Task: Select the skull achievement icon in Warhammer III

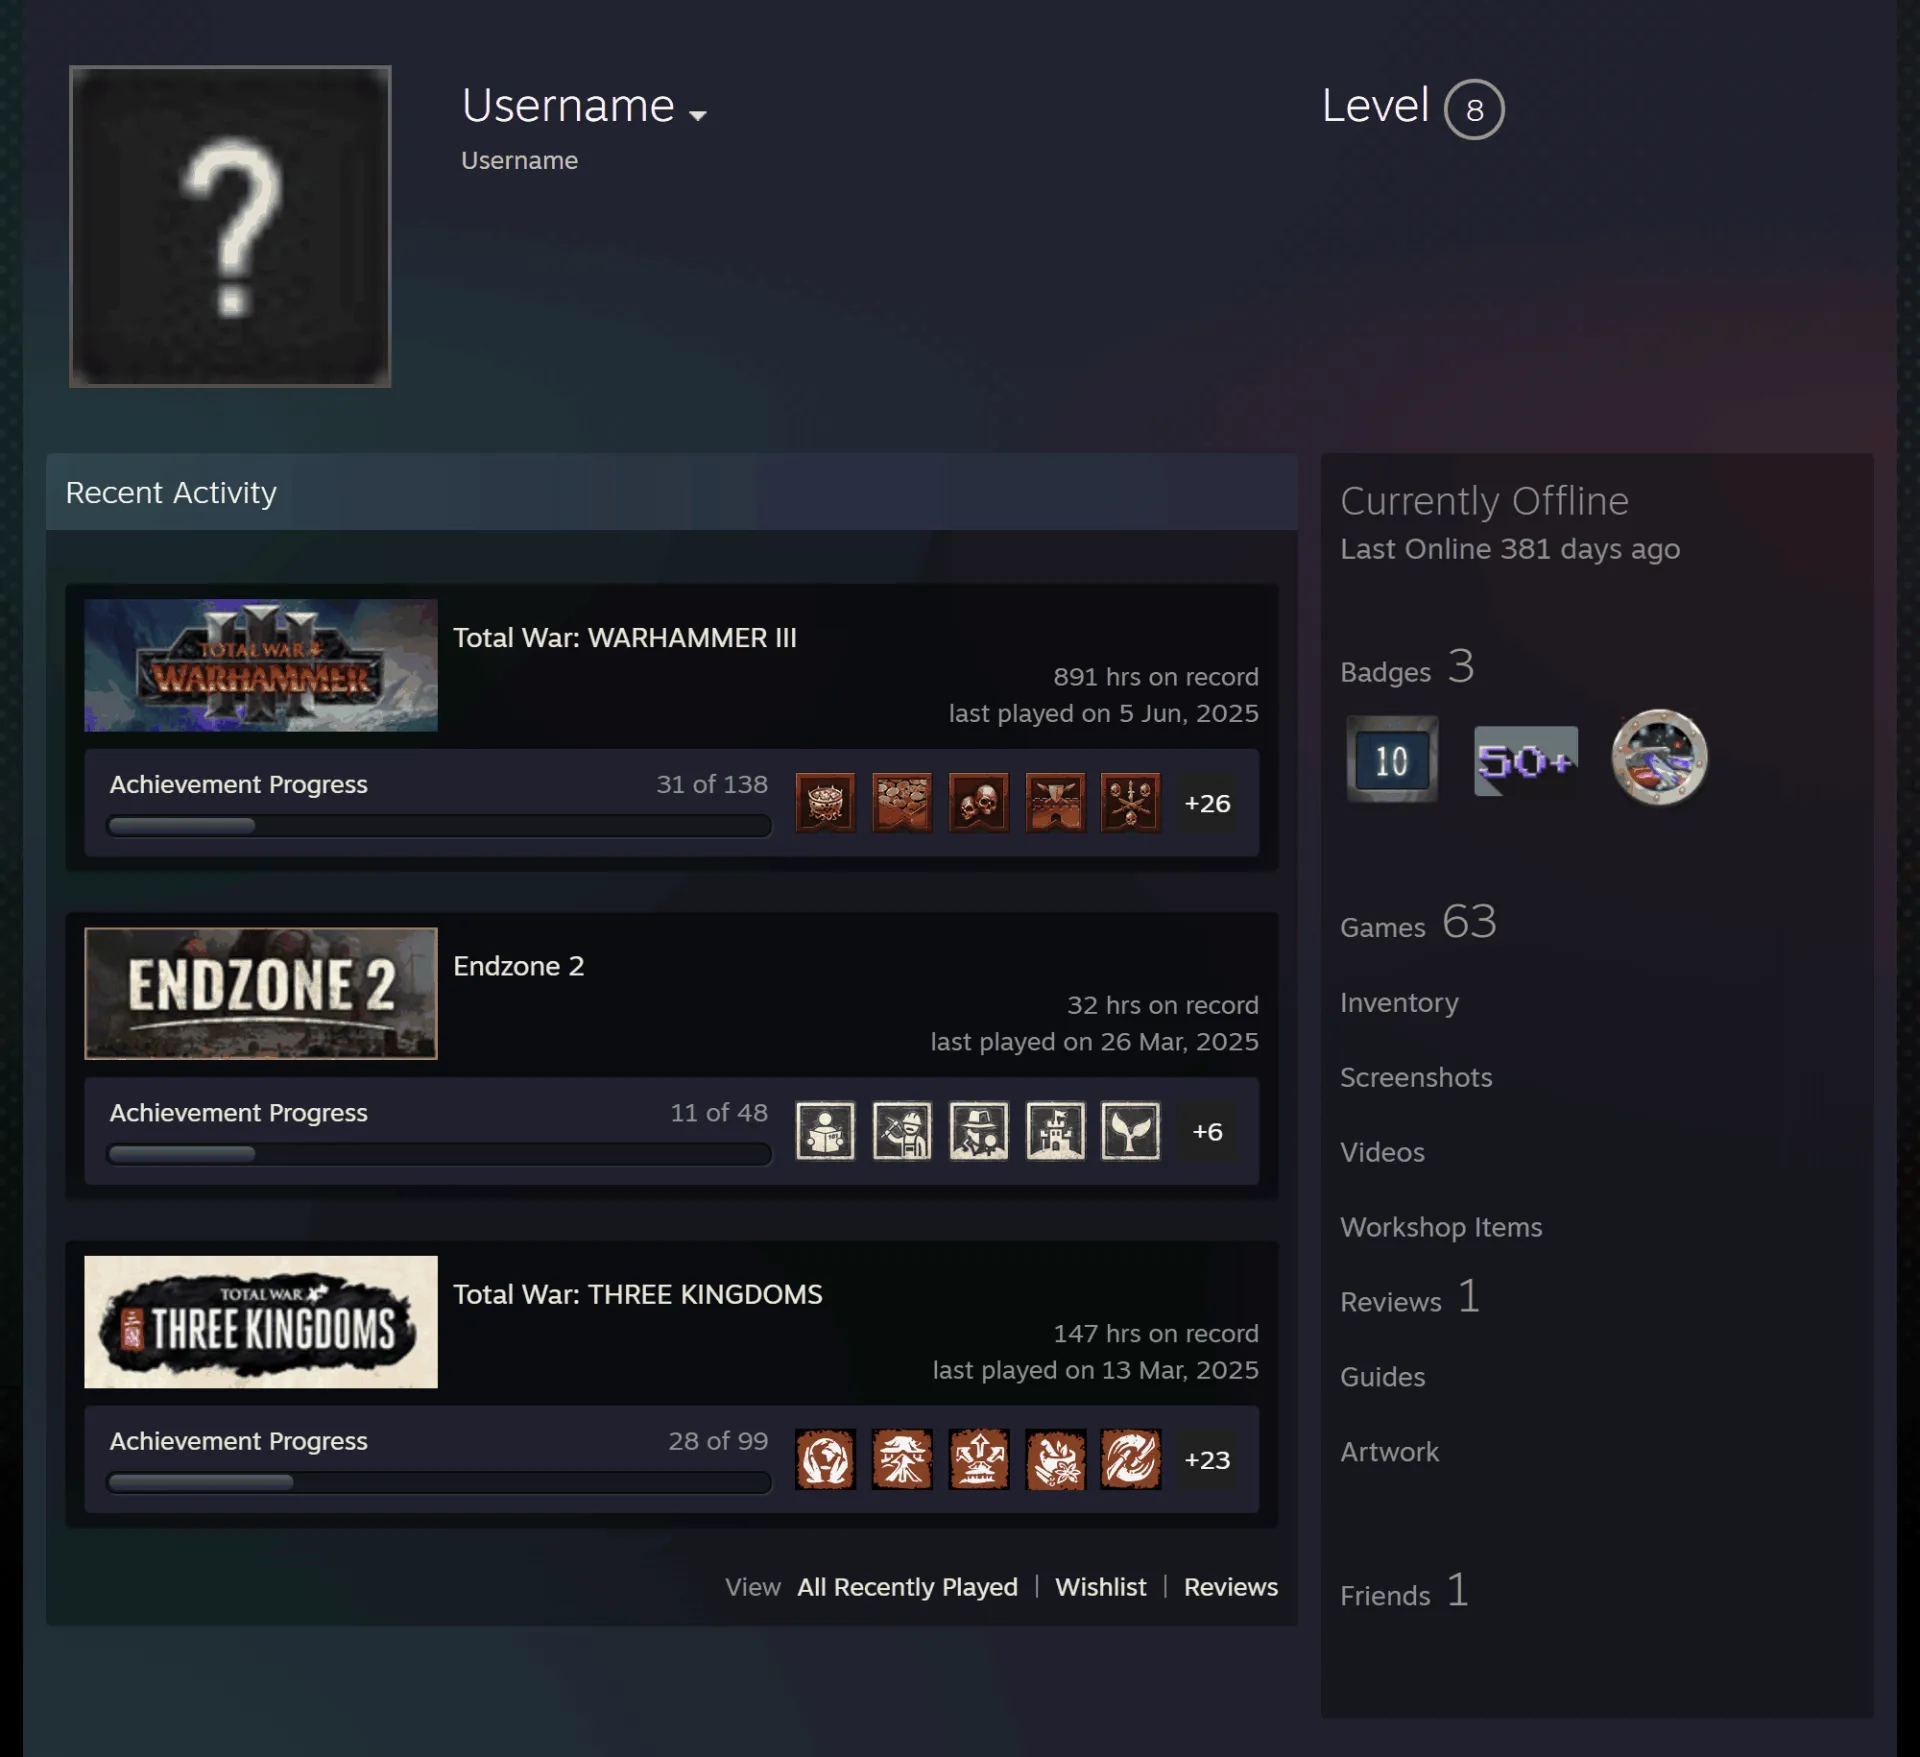Action: pyautogui.click(x=978, y=802)
